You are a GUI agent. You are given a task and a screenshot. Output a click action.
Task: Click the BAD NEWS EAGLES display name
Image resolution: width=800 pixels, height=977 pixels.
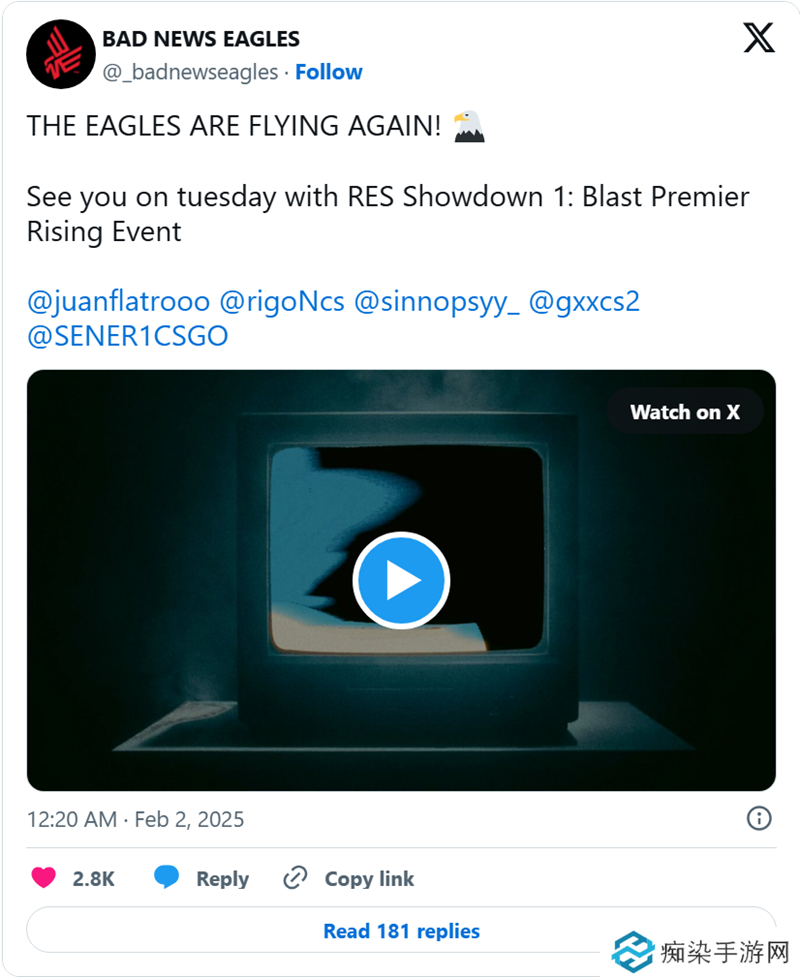[x=201, y=40]
